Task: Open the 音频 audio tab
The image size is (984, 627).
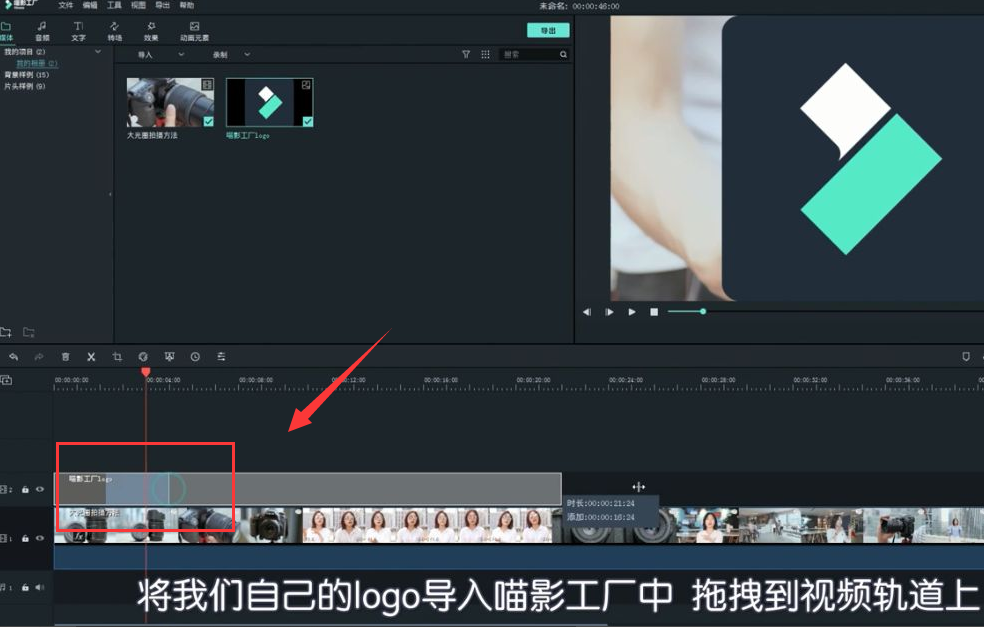Action: tap(42, 31)
